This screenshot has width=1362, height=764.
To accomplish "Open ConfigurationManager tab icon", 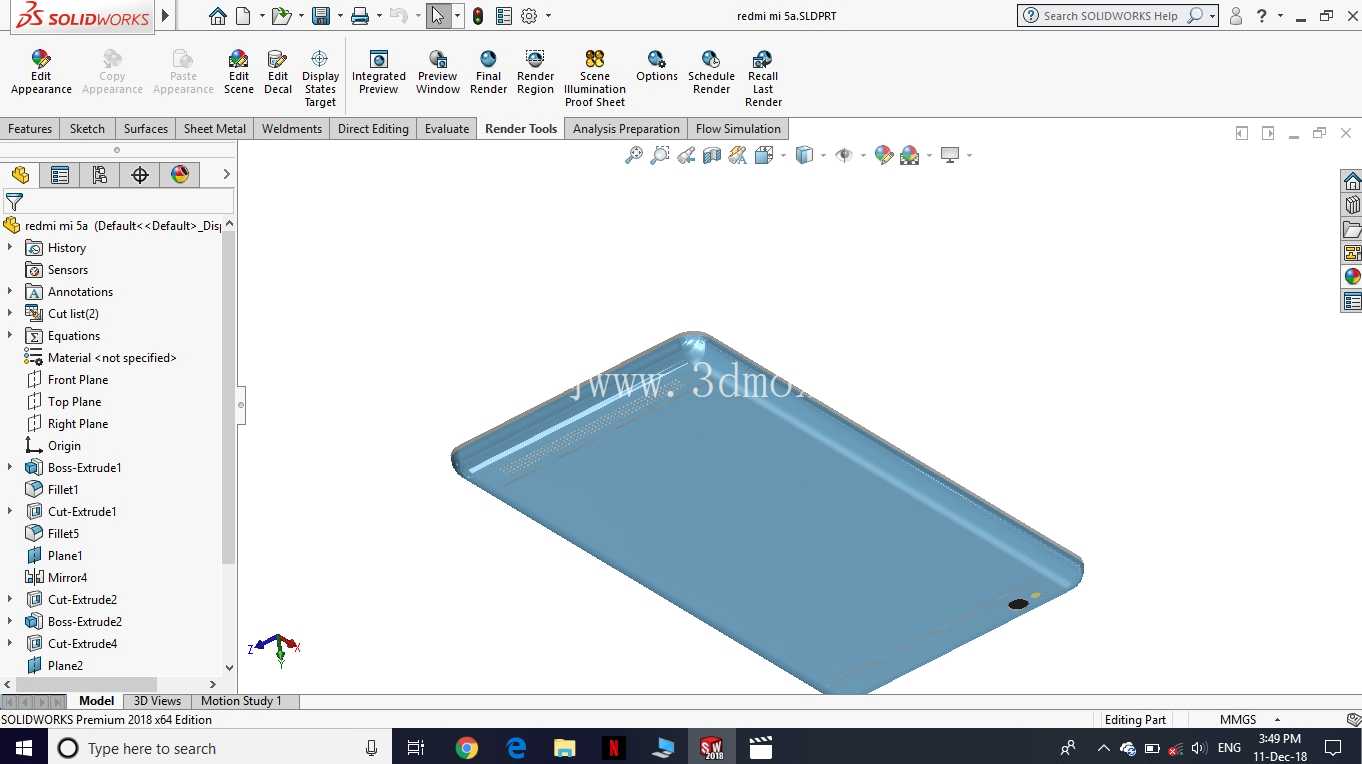I will 100,175.
